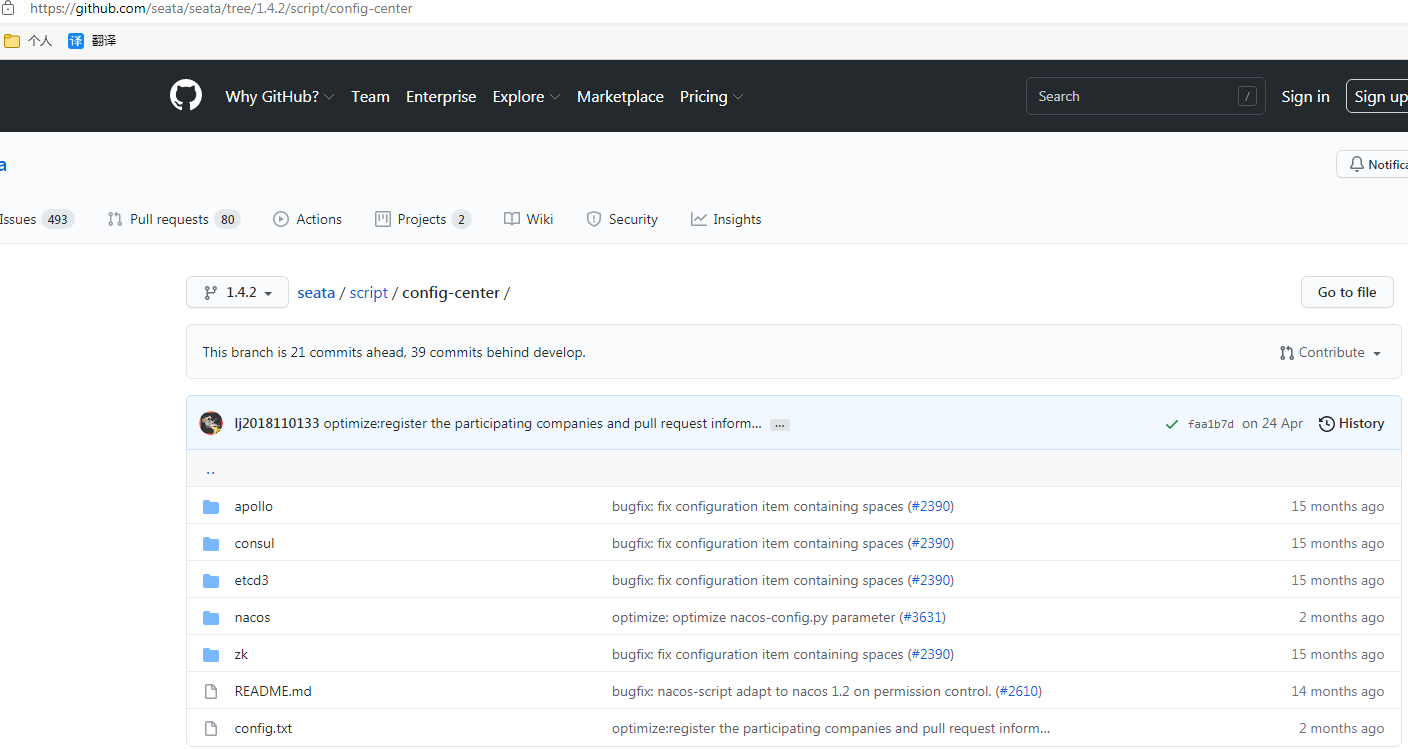
Task: Click the translate bookmark icon
Action: (76, 41)
